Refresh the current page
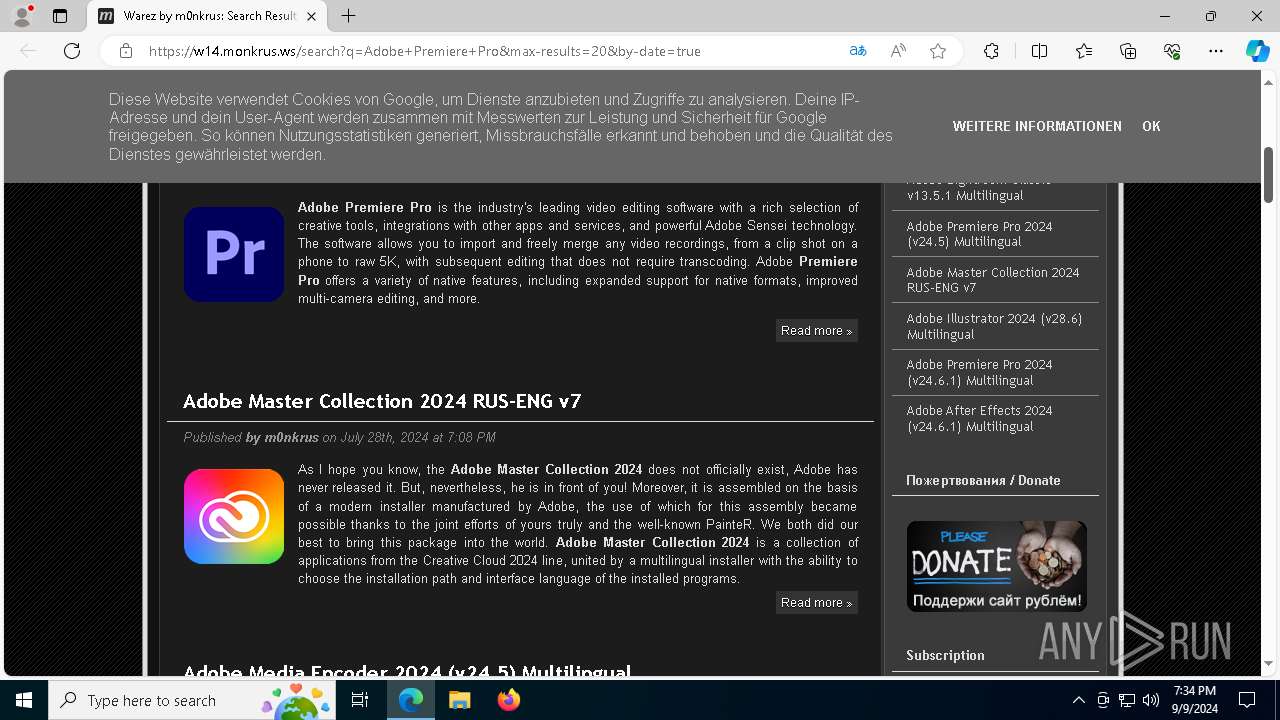This screenshot has width=1280, height=720. click(x=72, y=51)
